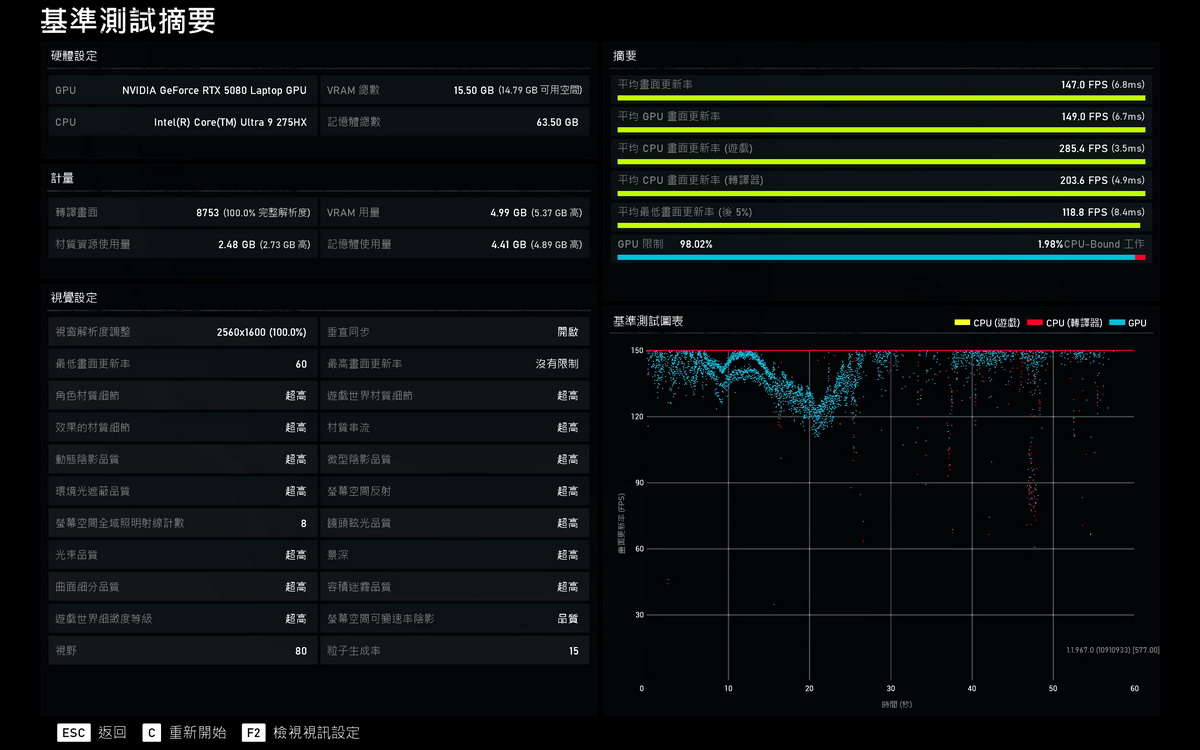Screen dimensions: 1200x750
Task: Click the blue GPU legend marker
Action: [1116, 323]
